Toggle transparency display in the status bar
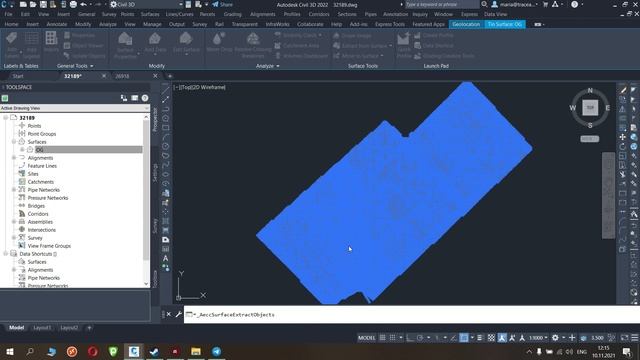This screenshot has height=360, width=640. pyautogui.click(x=491, y=338)
